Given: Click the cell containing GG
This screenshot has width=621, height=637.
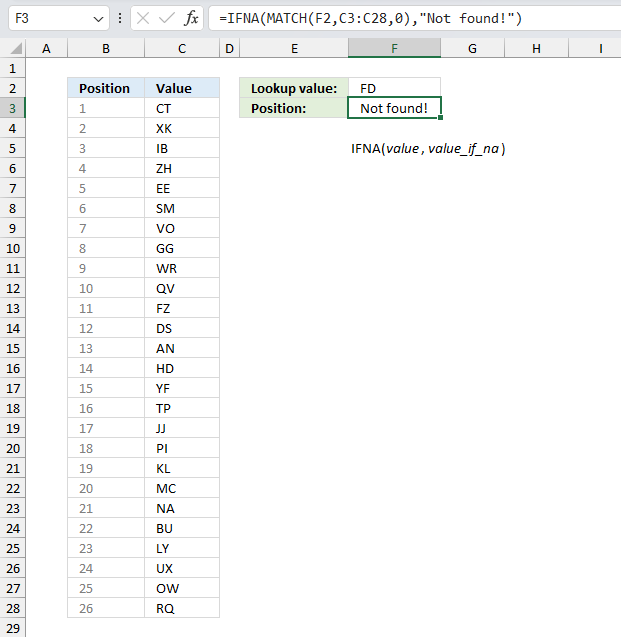Looking at the screenshot, I should pos(182,248).
